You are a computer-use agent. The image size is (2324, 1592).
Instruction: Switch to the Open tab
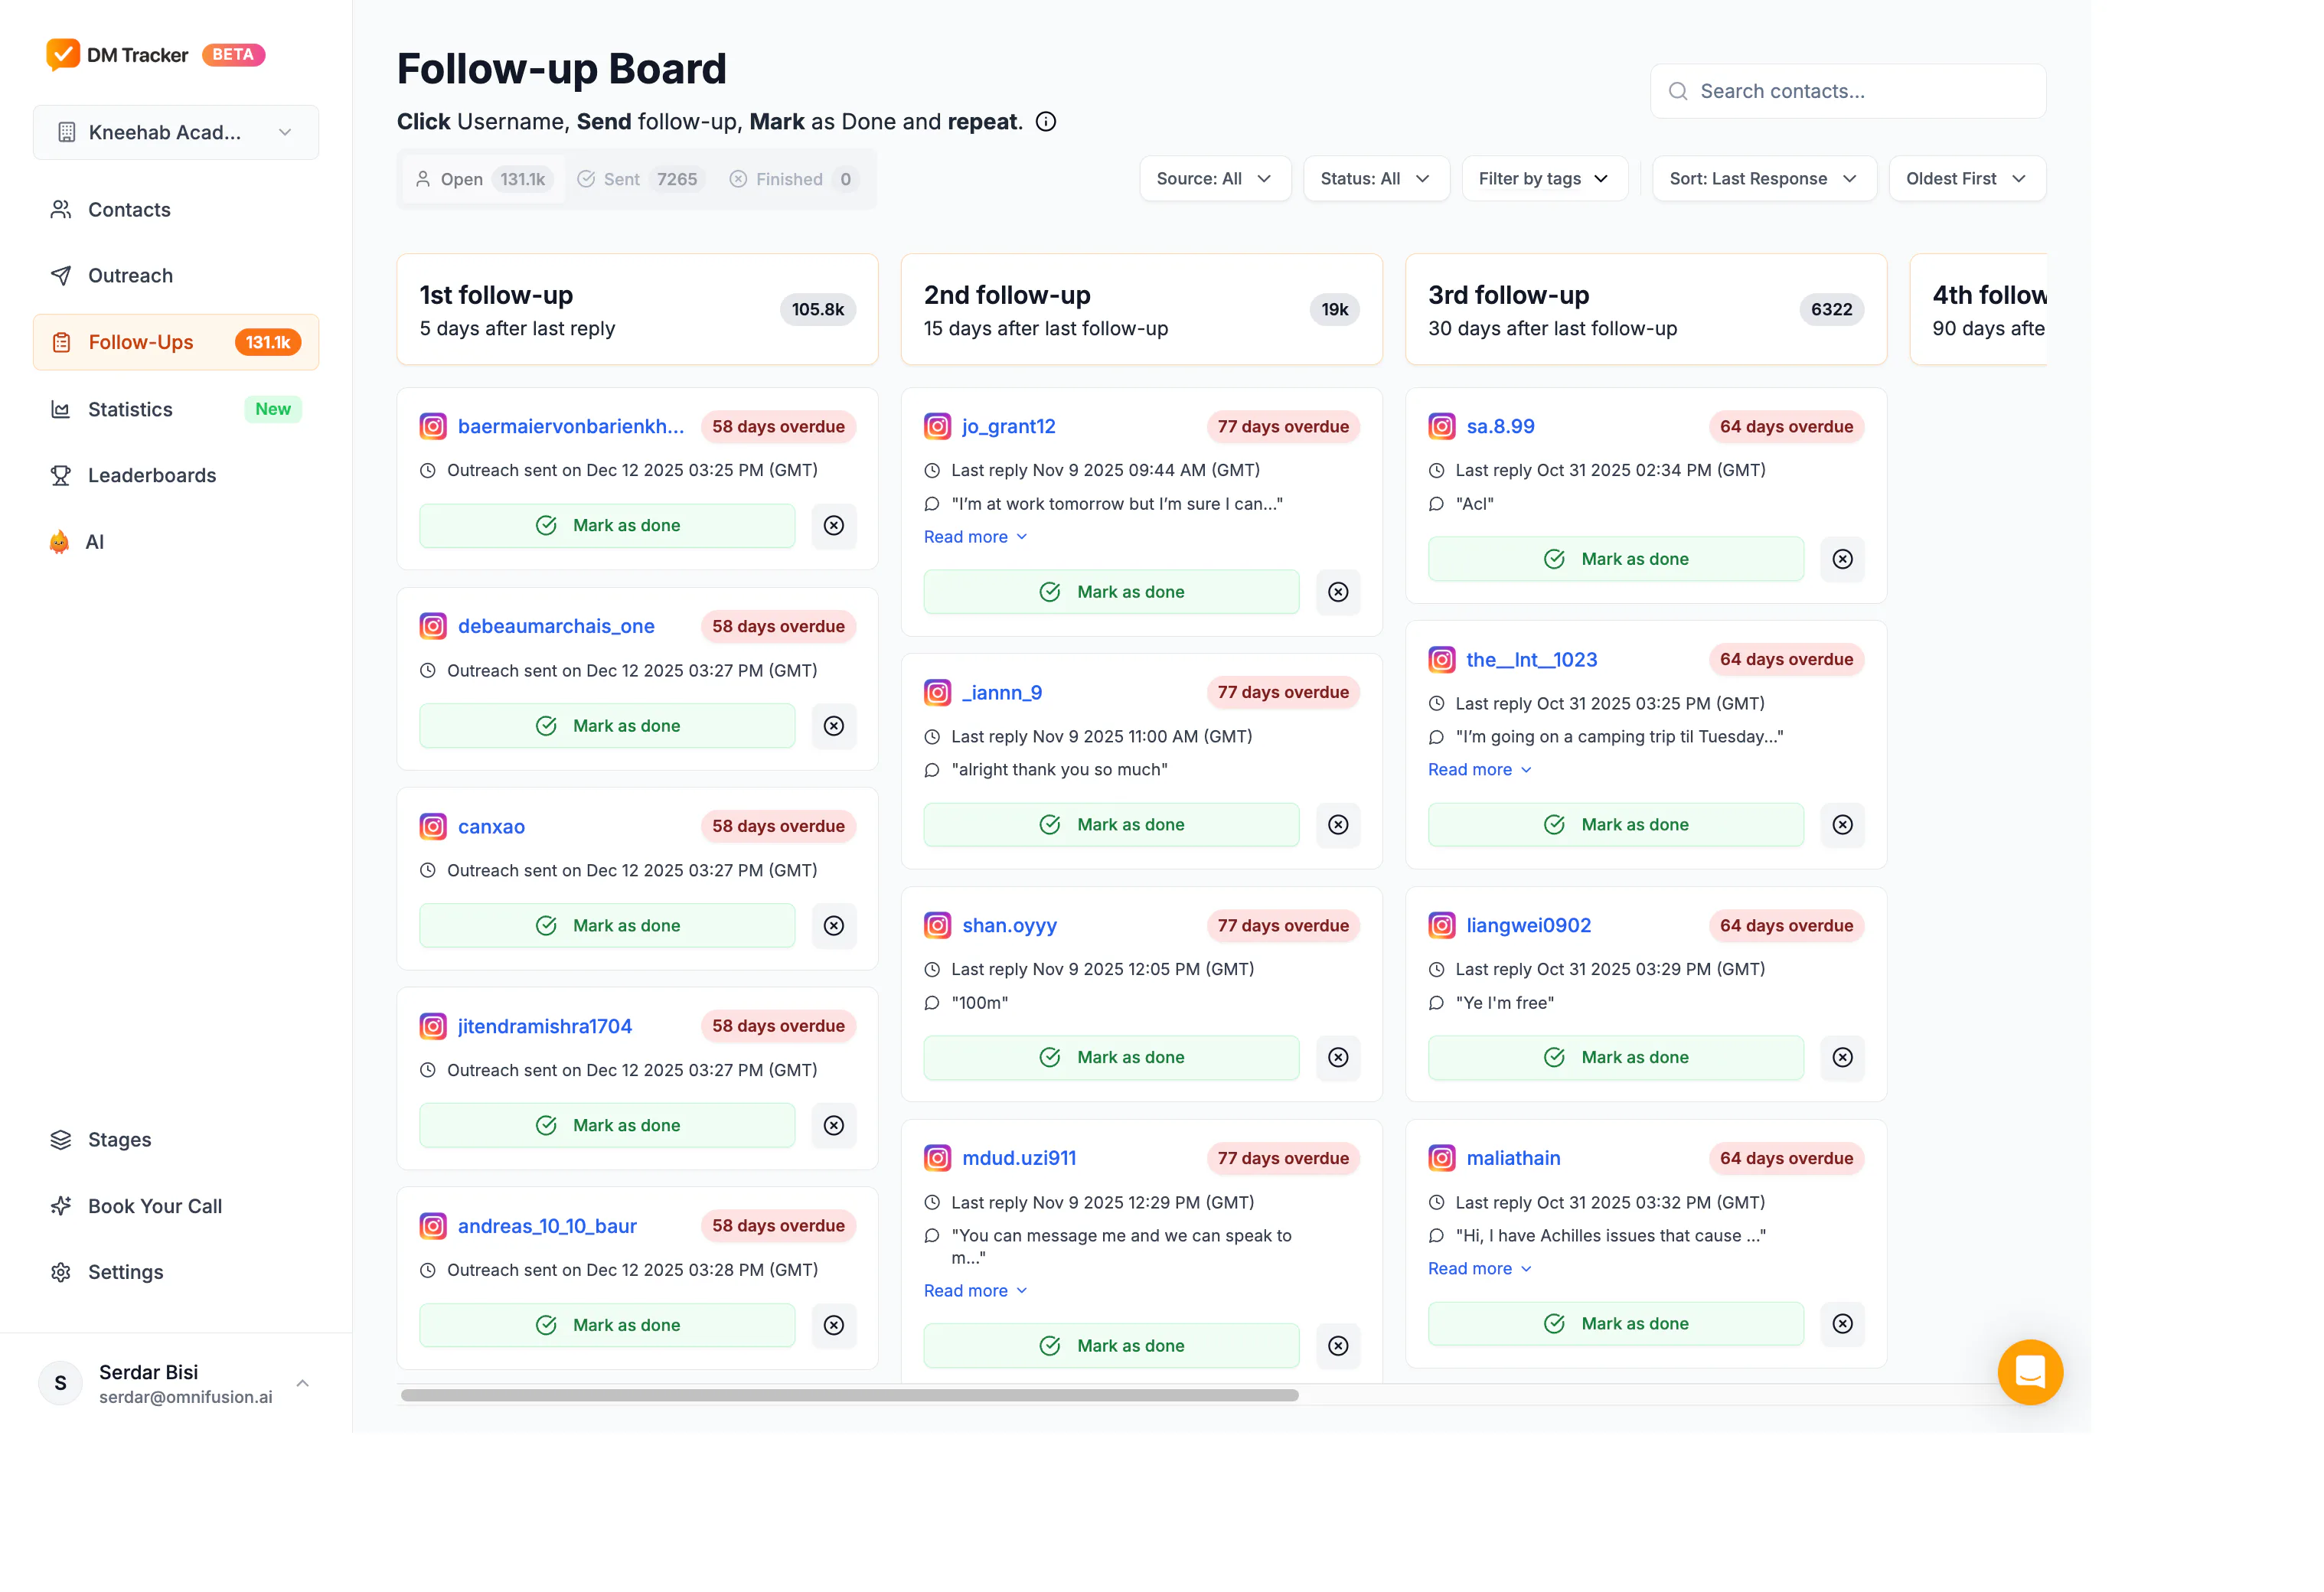[483, 180]
